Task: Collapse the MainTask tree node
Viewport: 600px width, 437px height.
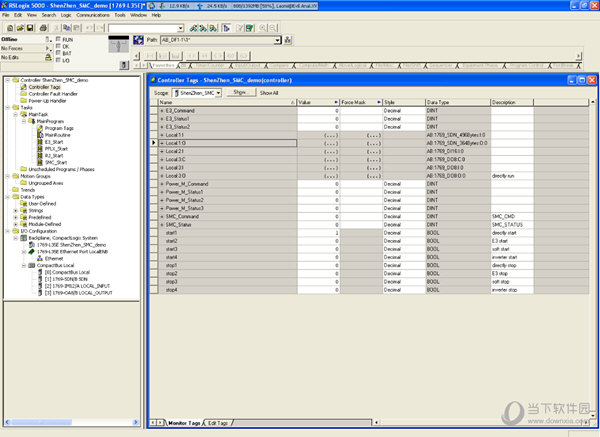Action: [16, 114]
